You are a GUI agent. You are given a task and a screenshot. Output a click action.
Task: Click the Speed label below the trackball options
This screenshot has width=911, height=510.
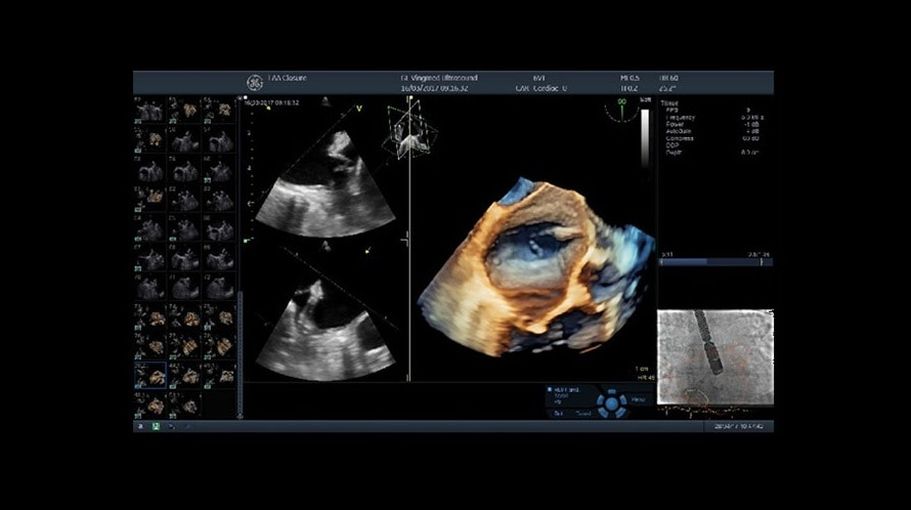[581, 411]
